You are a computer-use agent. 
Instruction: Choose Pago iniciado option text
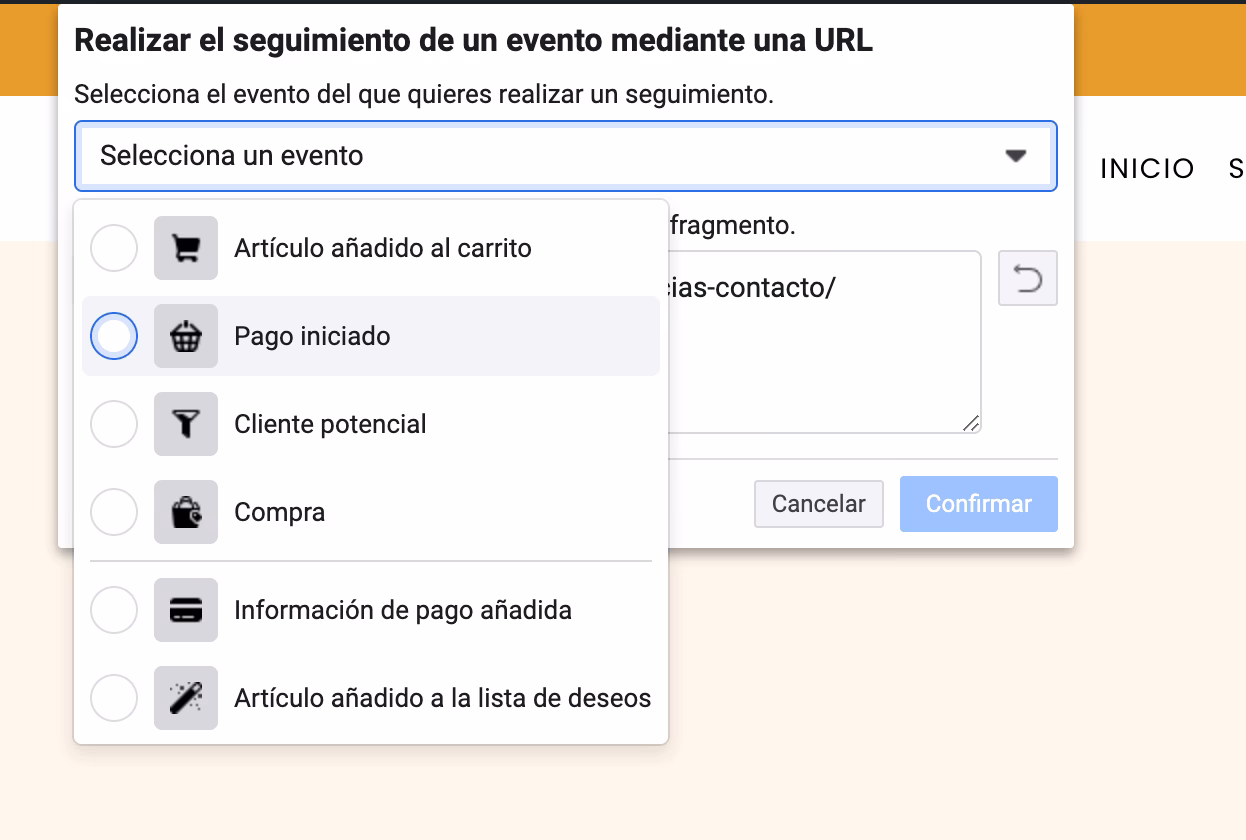click(x=312, y=336)
